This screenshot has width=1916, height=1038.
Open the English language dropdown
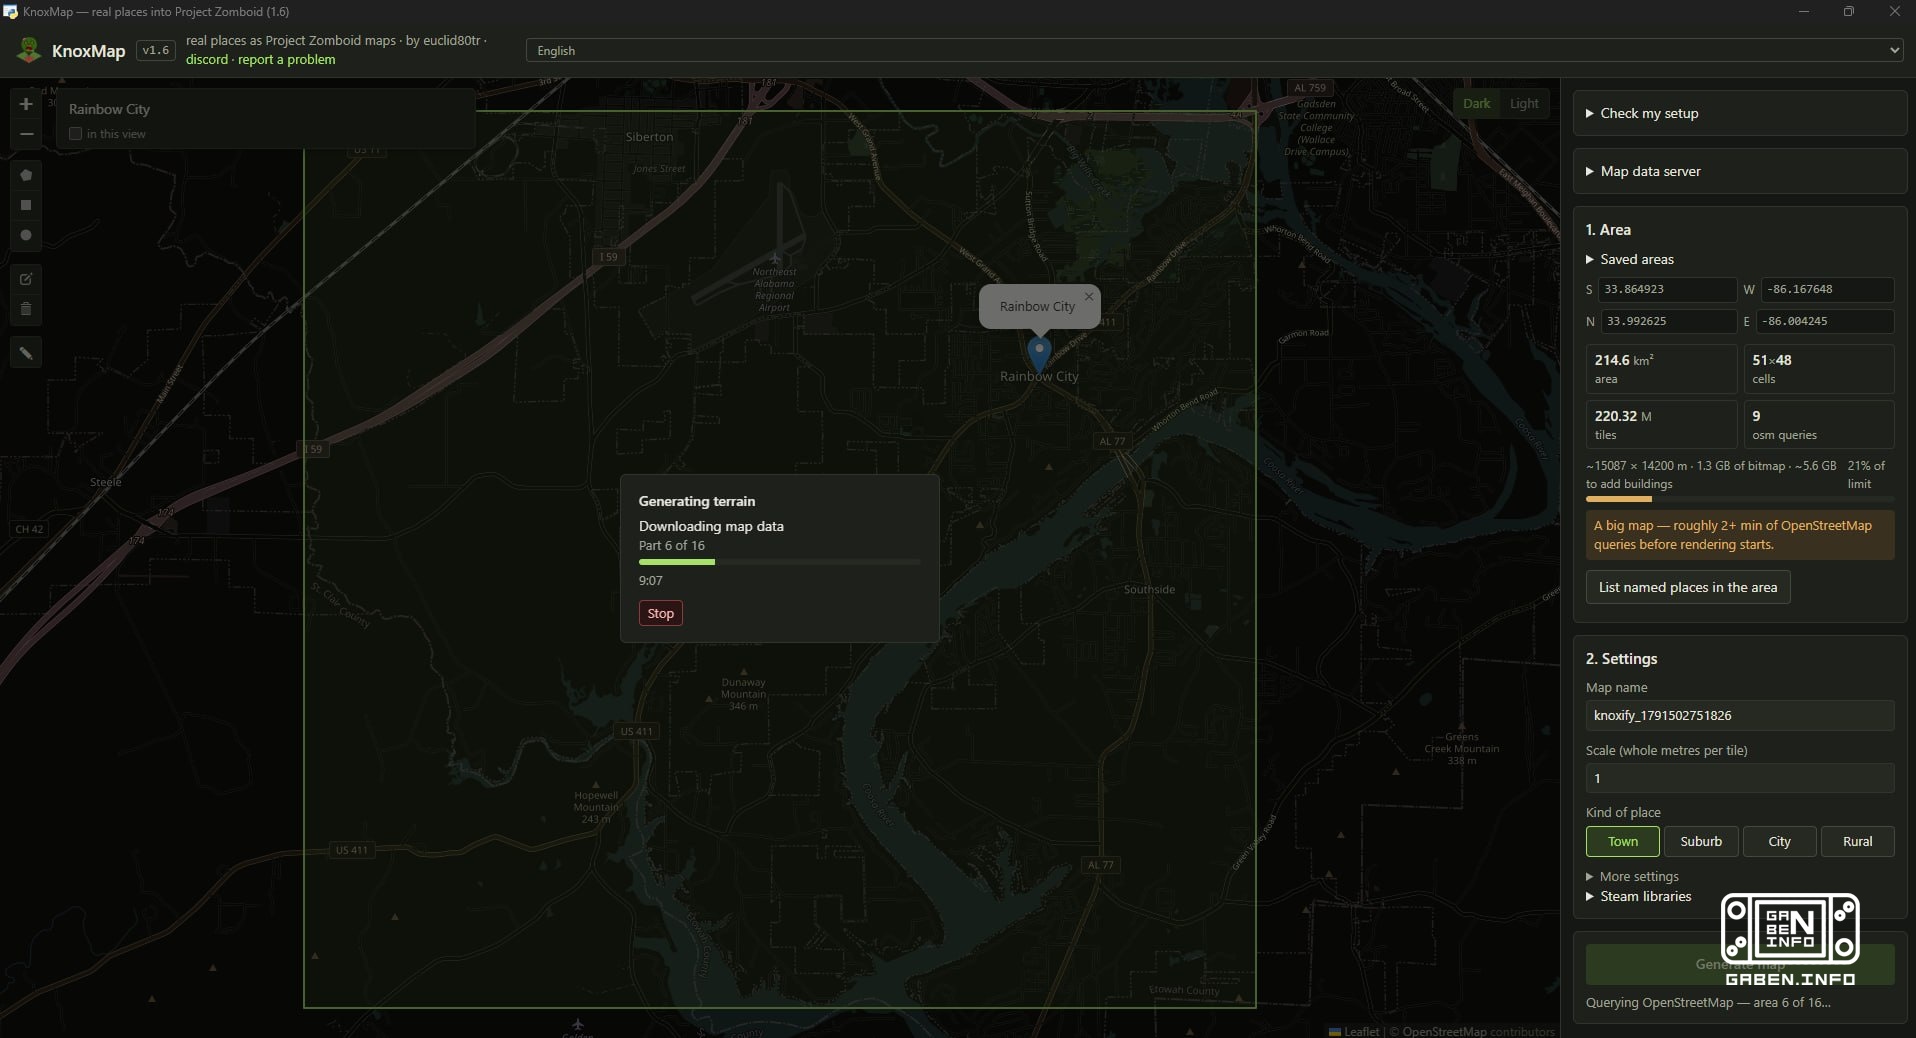[1214, 50]
